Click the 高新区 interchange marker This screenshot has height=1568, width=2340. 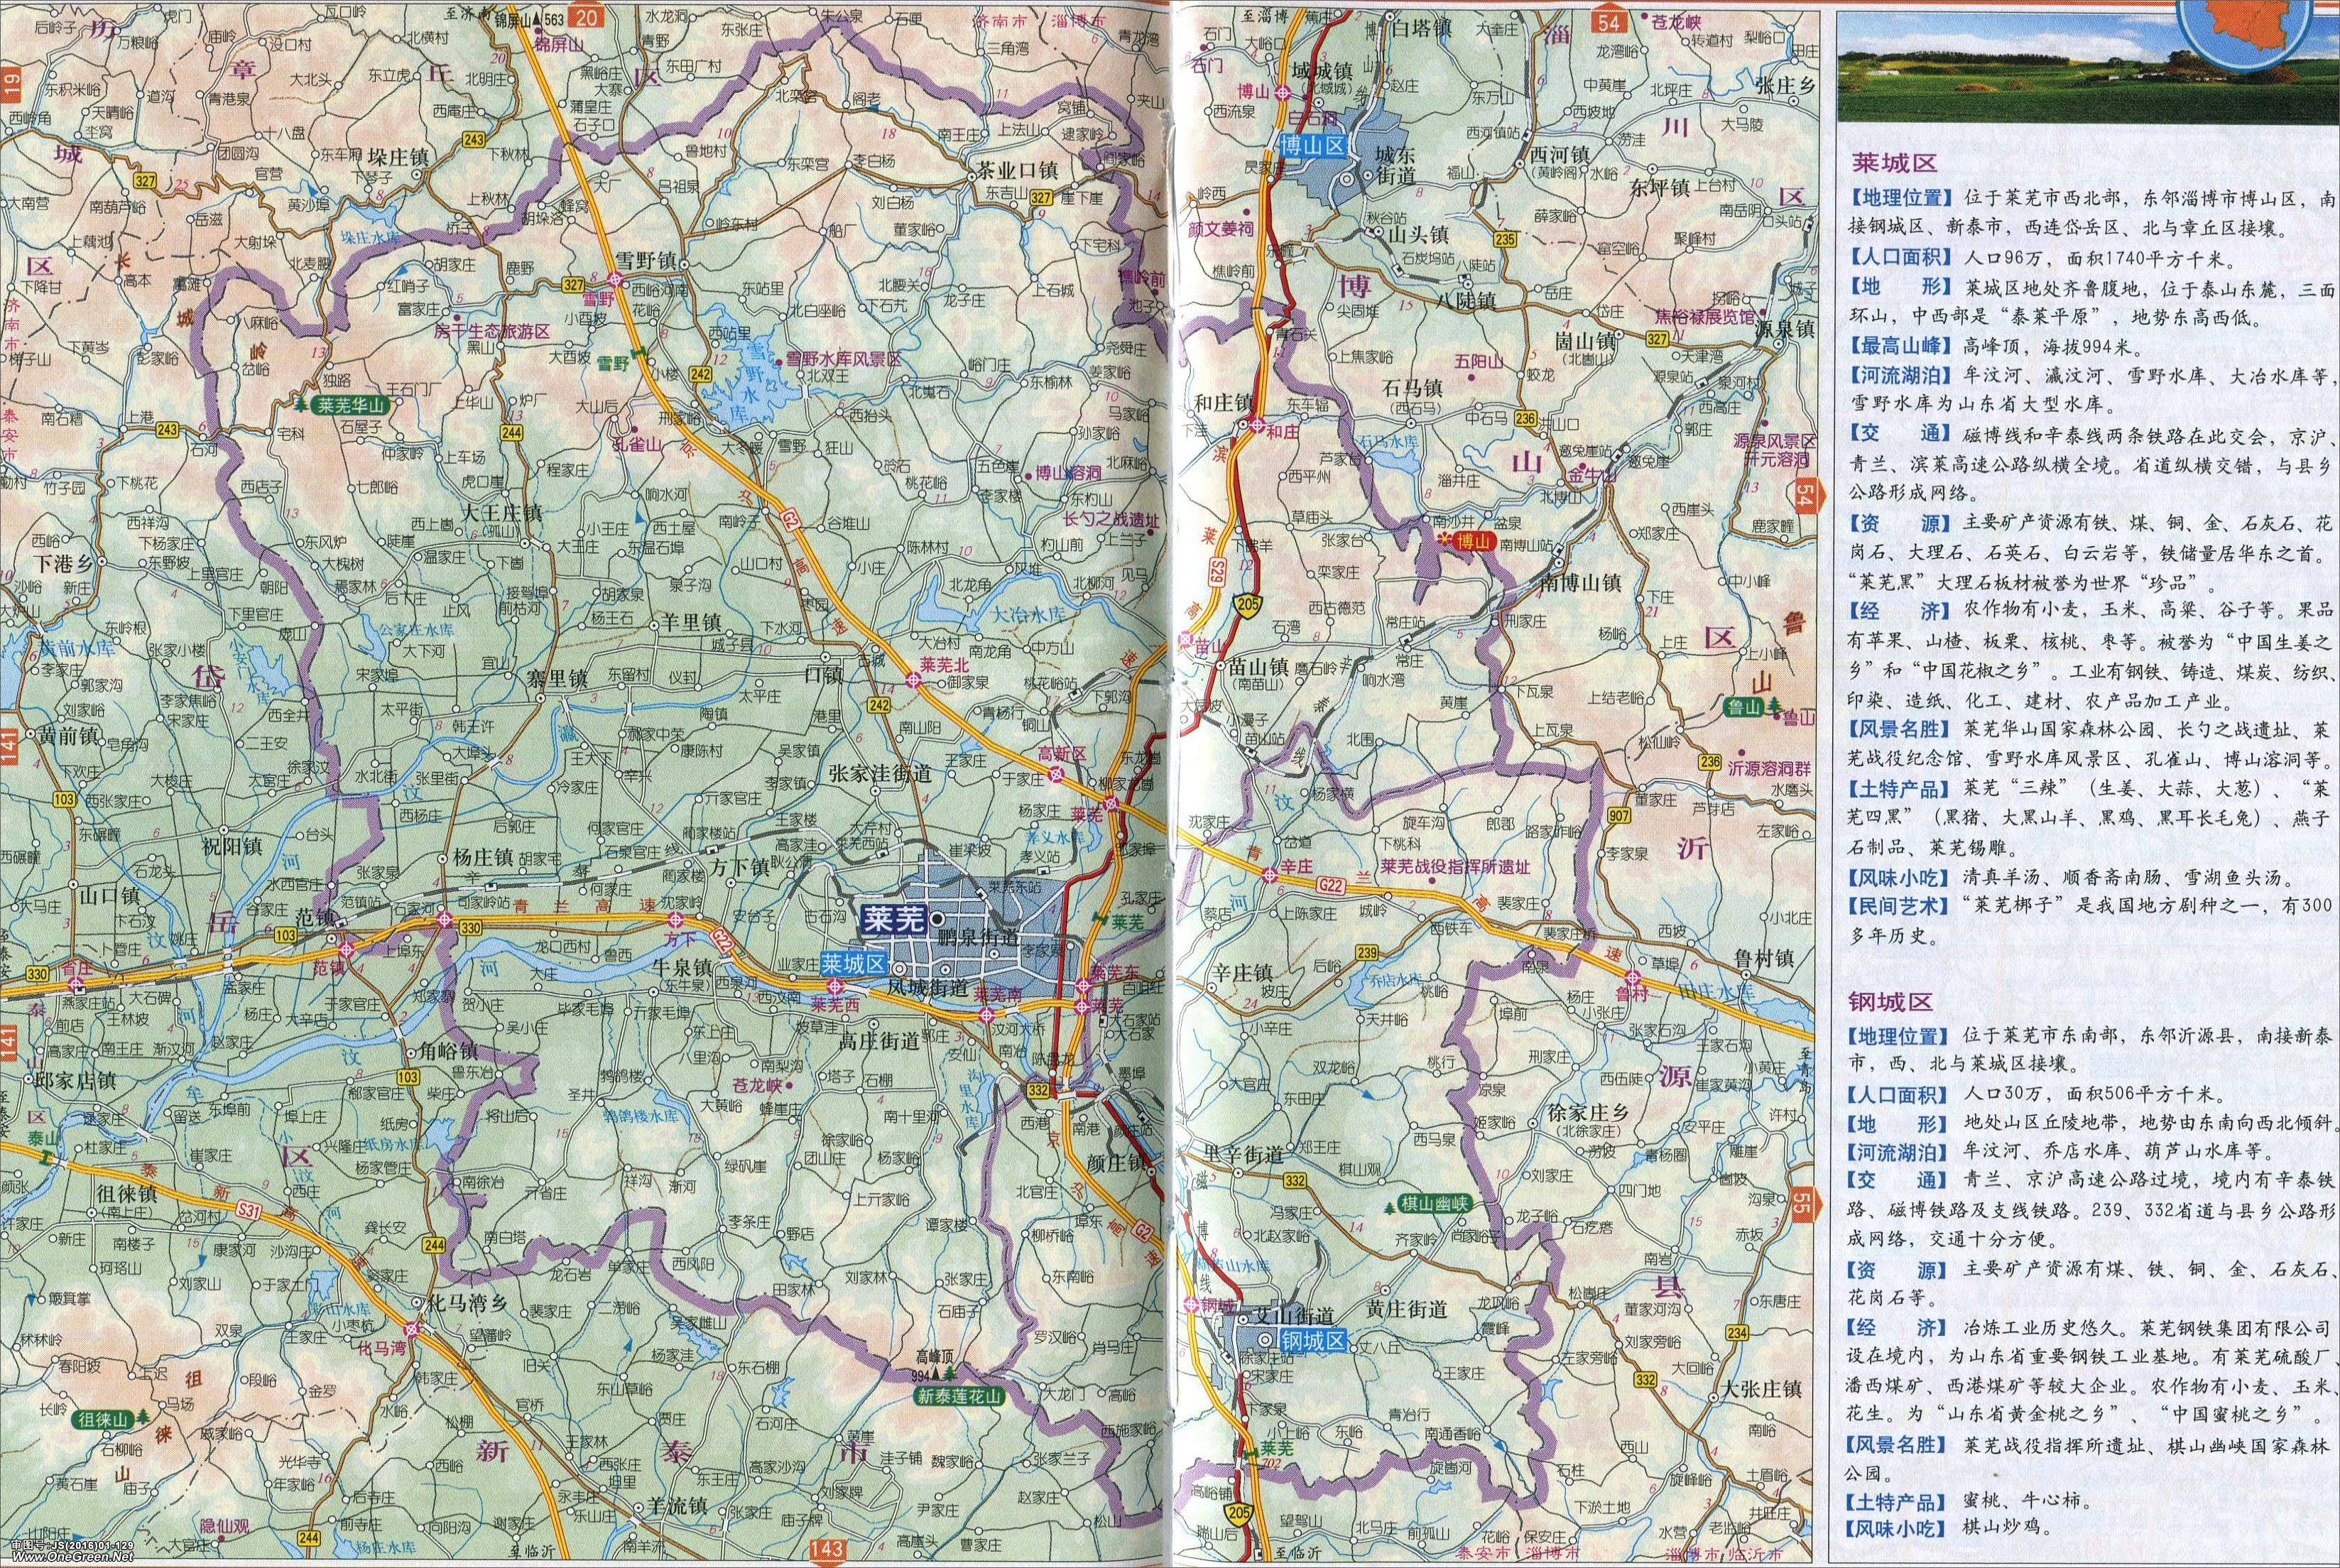coord(1057,775)
